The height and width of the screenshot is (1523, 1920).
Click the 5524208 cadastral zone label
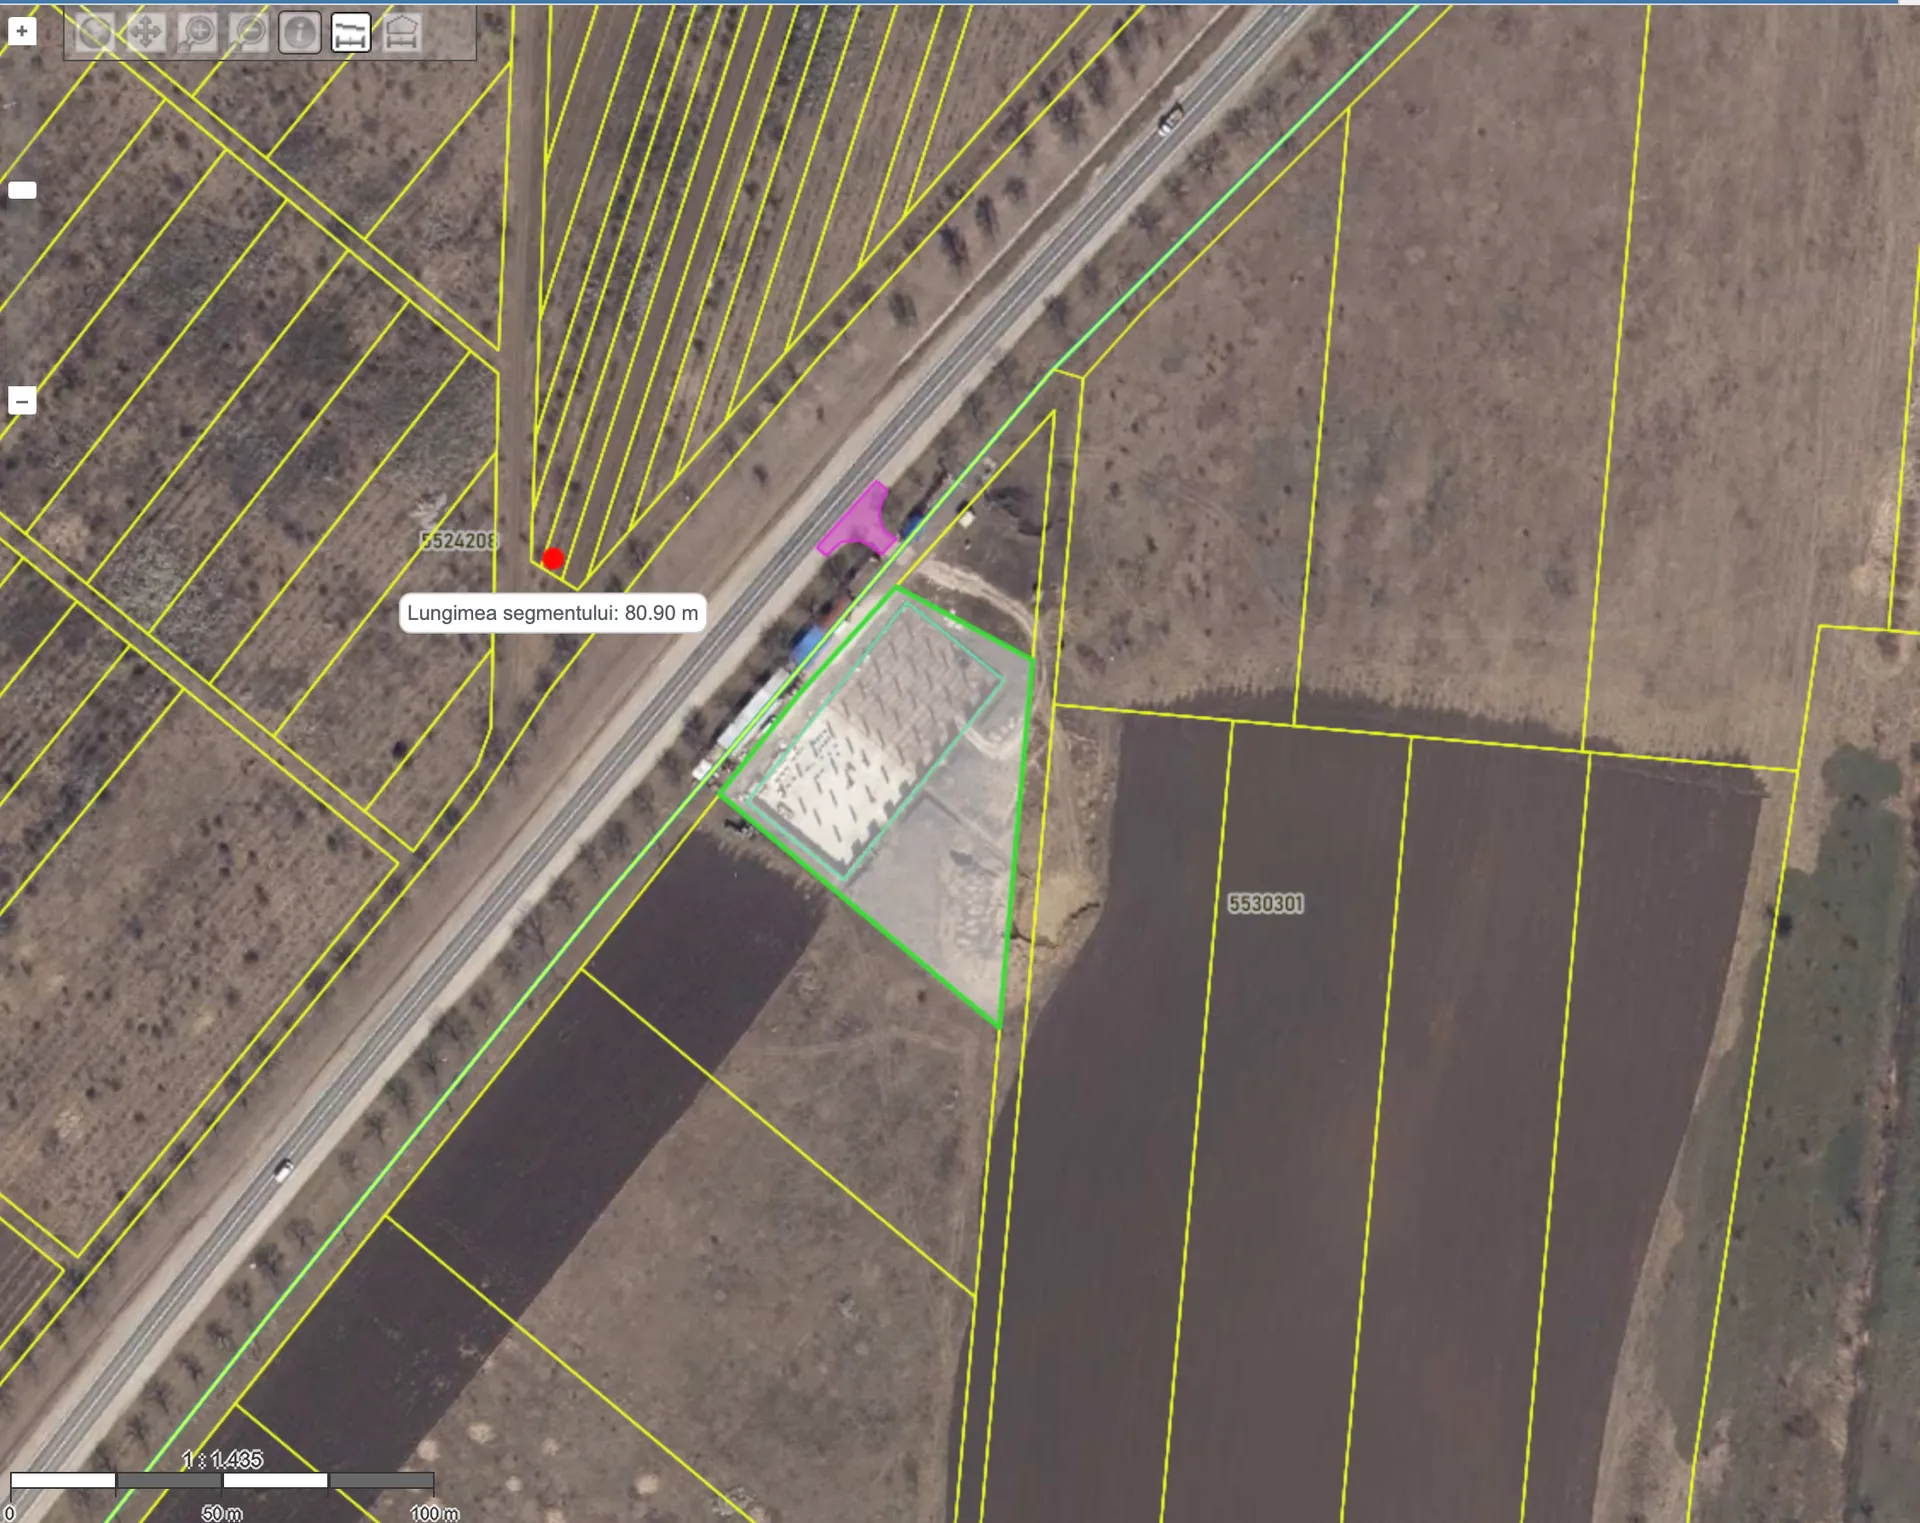tap(458, 541)
